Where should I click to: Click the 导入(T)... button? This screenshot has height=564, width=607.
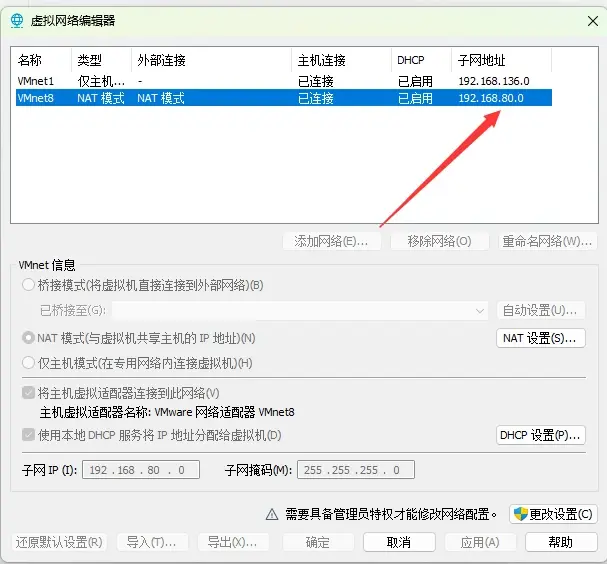(152, 542)
